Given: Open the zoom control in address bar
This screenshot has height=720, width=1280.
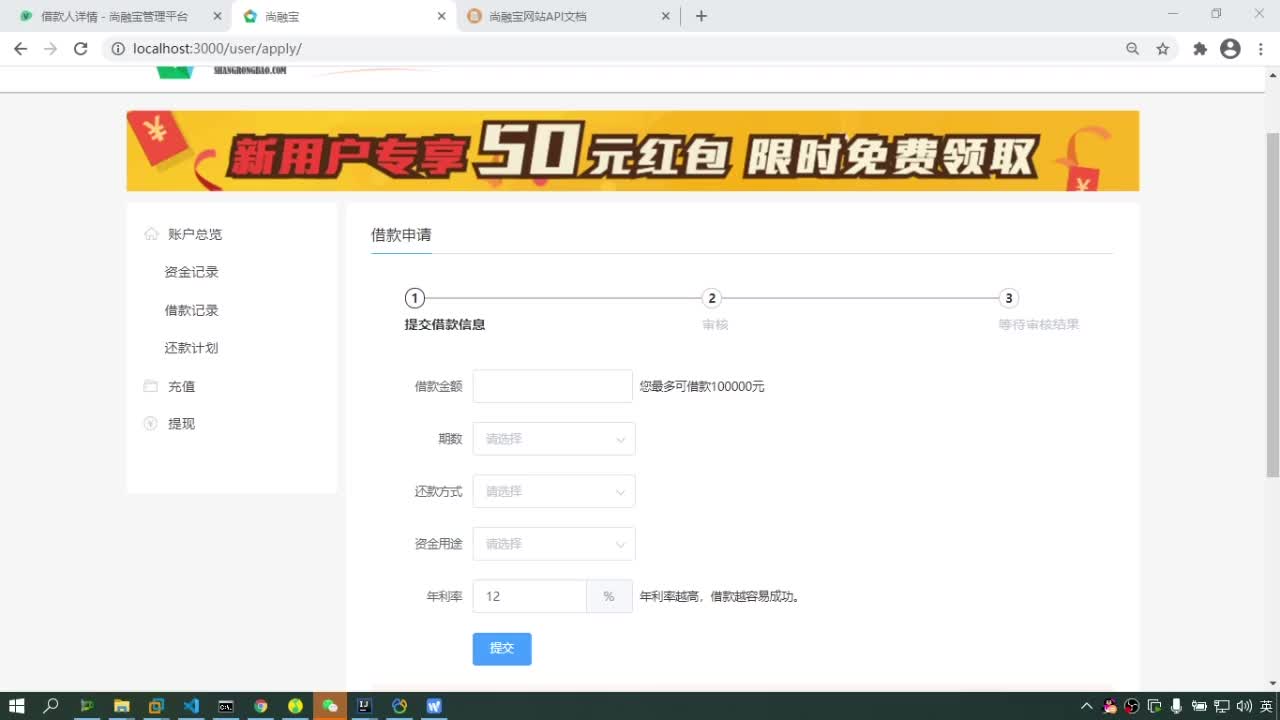Looking at the screenshot, I should click(x=1132, y=48).
